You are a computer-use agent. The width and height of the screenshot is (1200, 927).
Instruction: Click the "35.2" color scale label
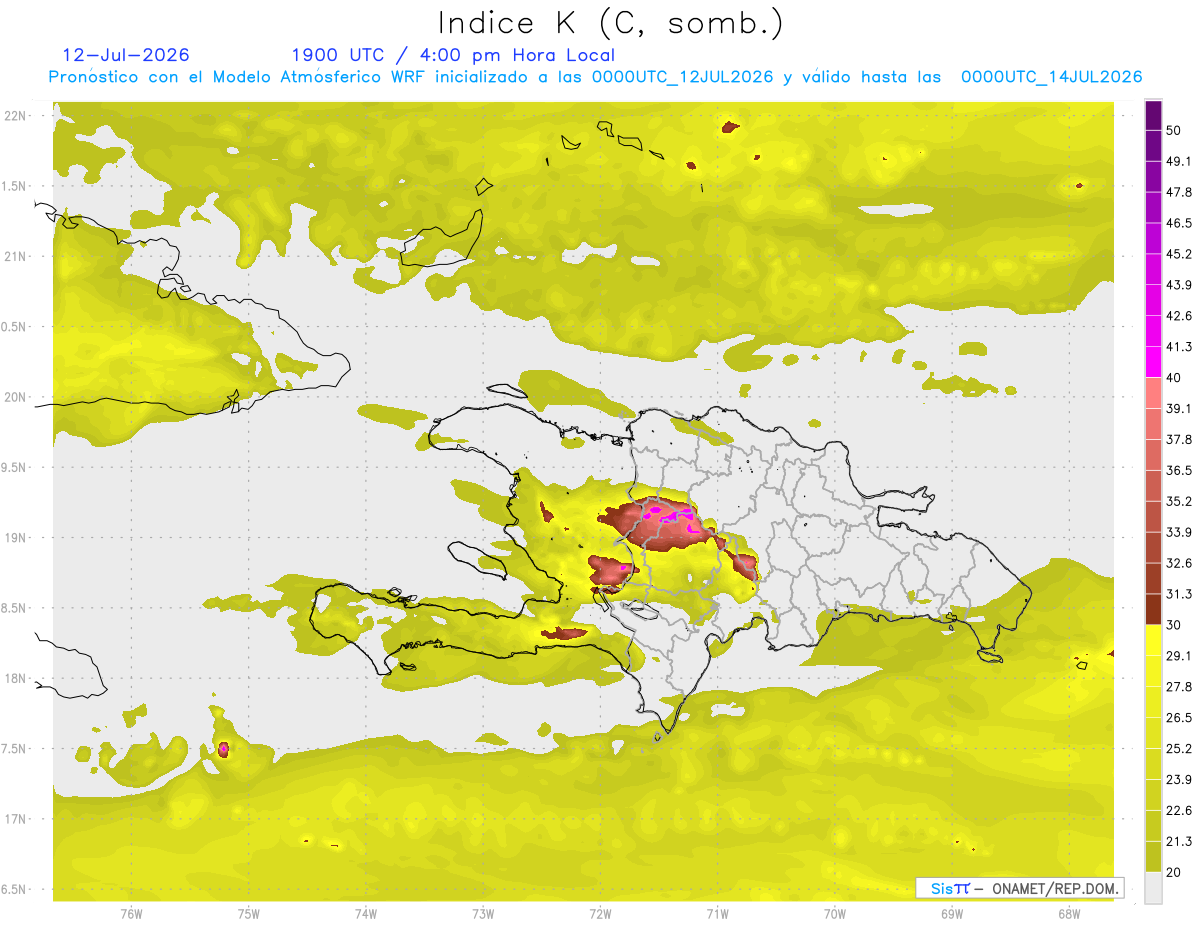[x=1178, y=501]
